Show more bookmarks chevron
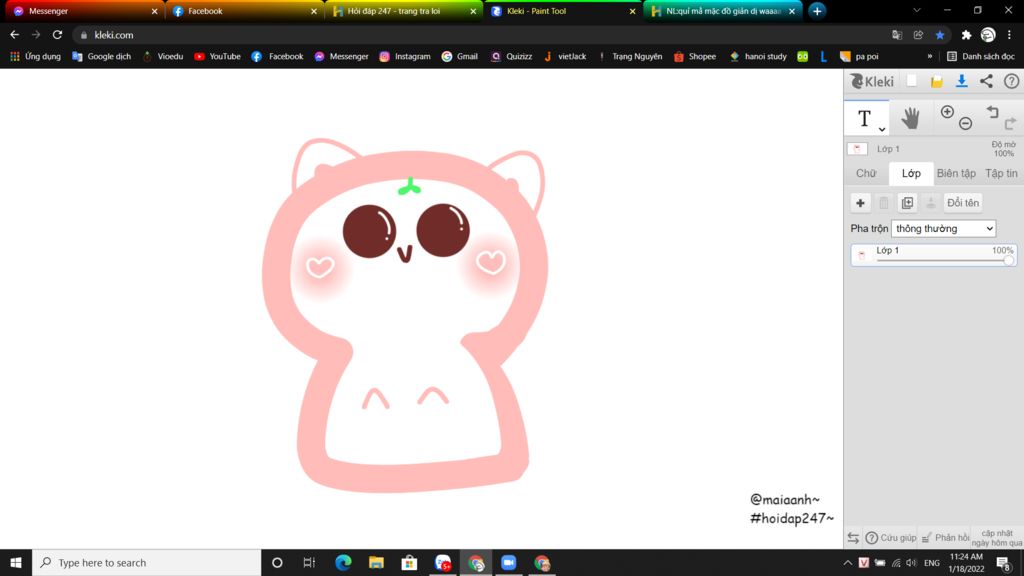 point(930,56)
